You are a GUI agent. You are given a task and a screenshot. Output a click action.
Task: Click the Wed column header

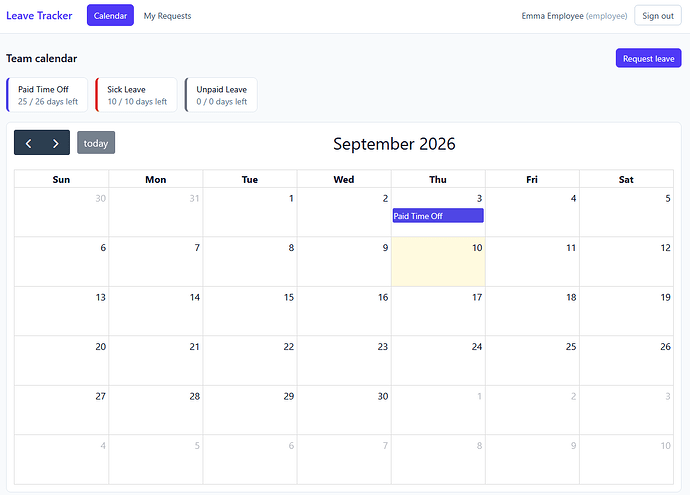pos(344,180)
